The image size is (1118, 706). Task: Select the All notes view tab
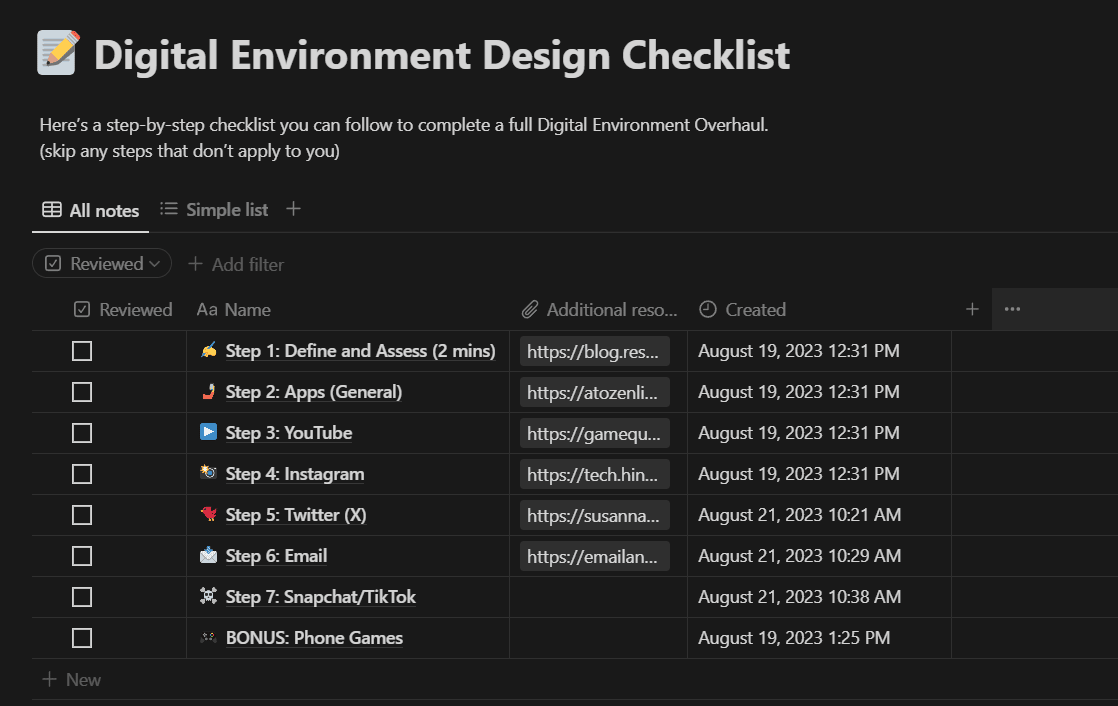point(91,210)
